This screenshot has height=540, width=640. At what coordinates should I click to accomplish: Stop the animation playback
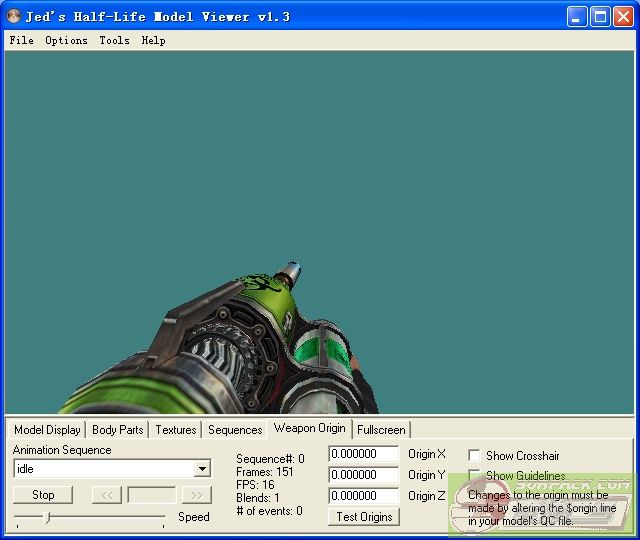43,494
